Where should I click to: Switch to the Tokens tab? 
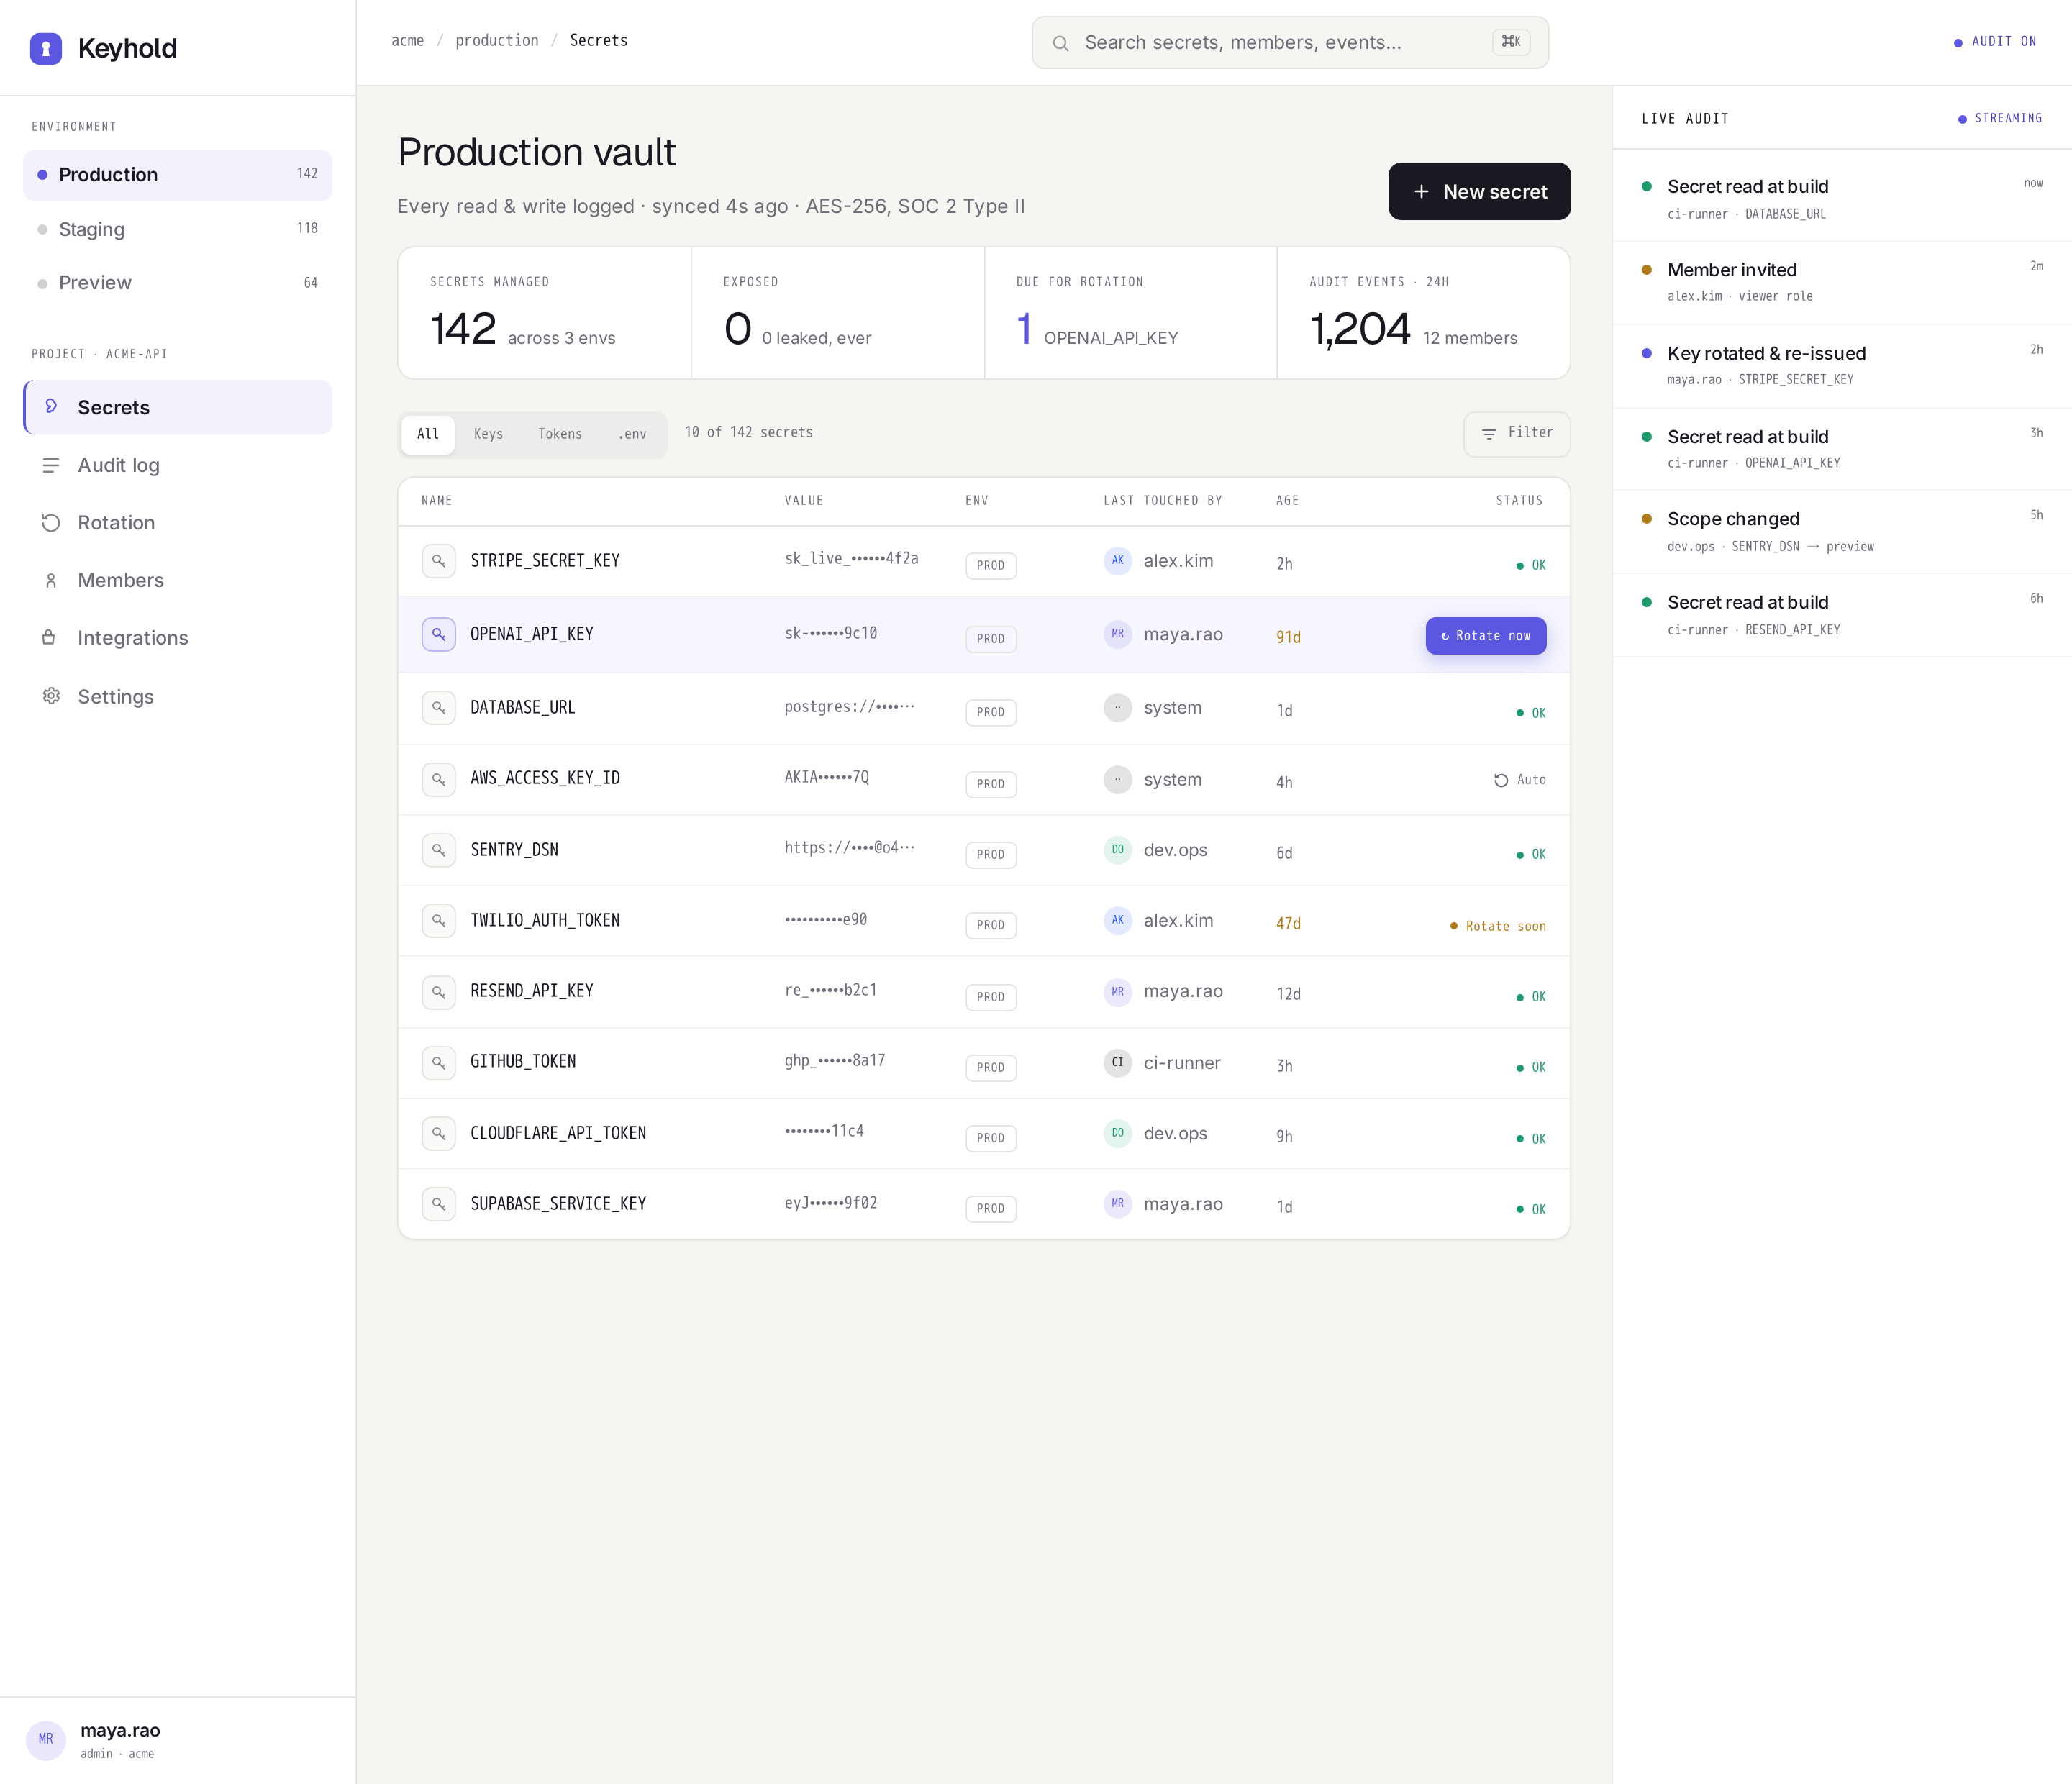pyautogui.click(x=560, y=434)
